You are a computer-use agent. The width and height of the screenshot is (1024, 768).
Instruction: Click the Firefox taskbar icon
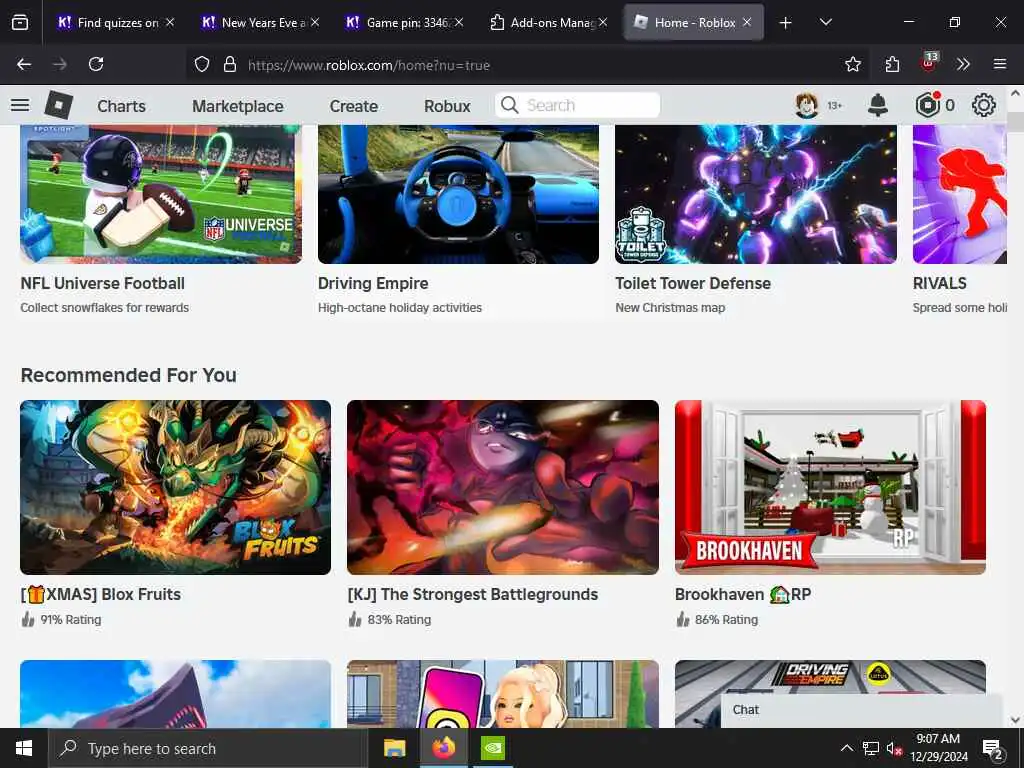click(443, 748)
